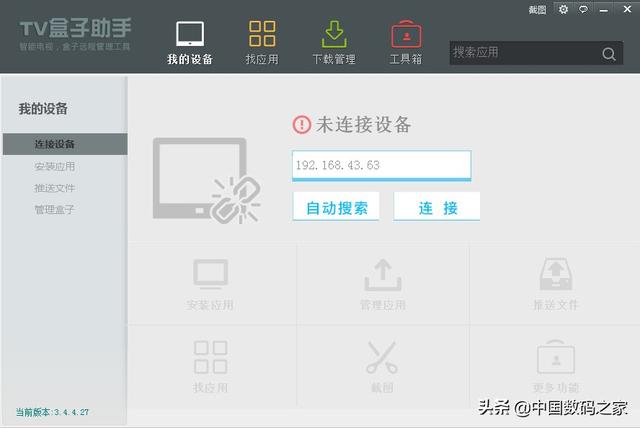This screenshot has height=428, width=640.
Task: Click the 当前版本 3.4.4.27 text
Action: pyautogui.click(x=52, y=412)
